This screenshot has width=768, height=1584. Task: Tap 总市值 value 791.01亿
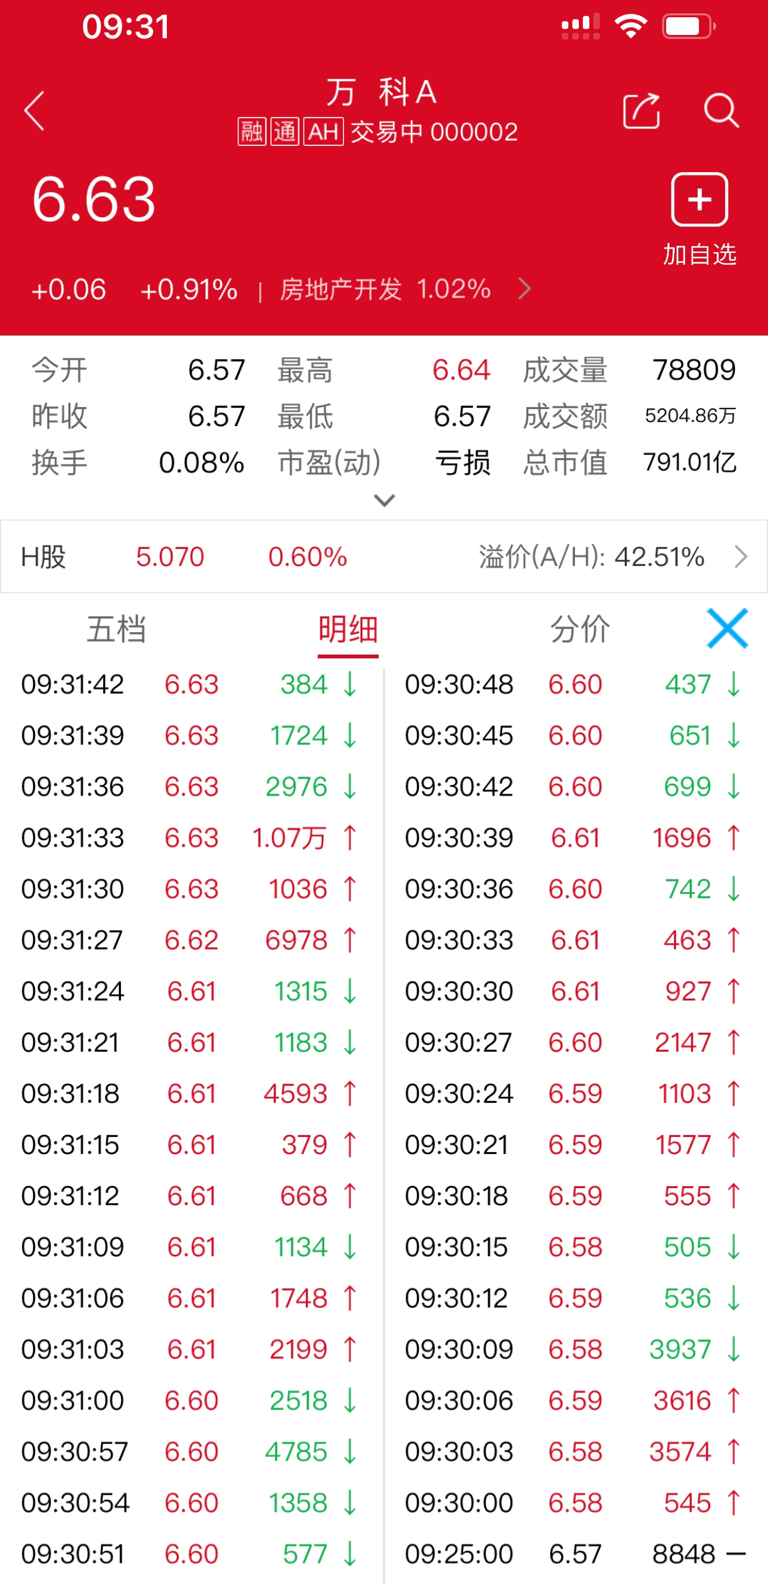690,462
